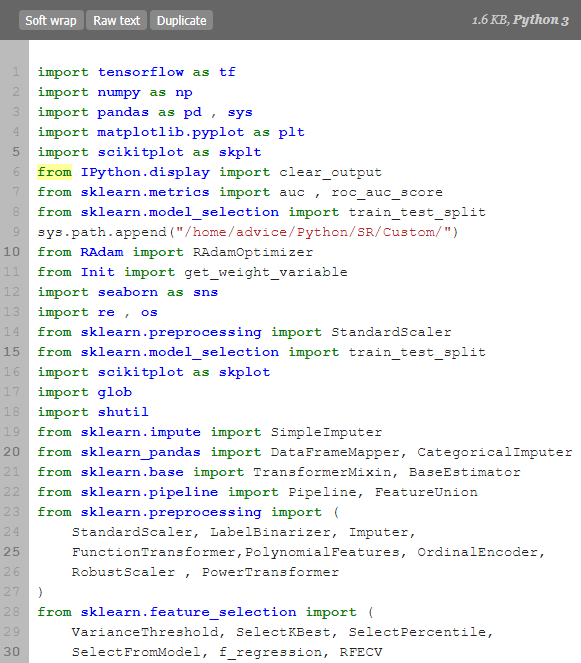Click 'CategoricalImputer' on line 20
Screen dimensions: 581x663
click(x=495, y=452)
